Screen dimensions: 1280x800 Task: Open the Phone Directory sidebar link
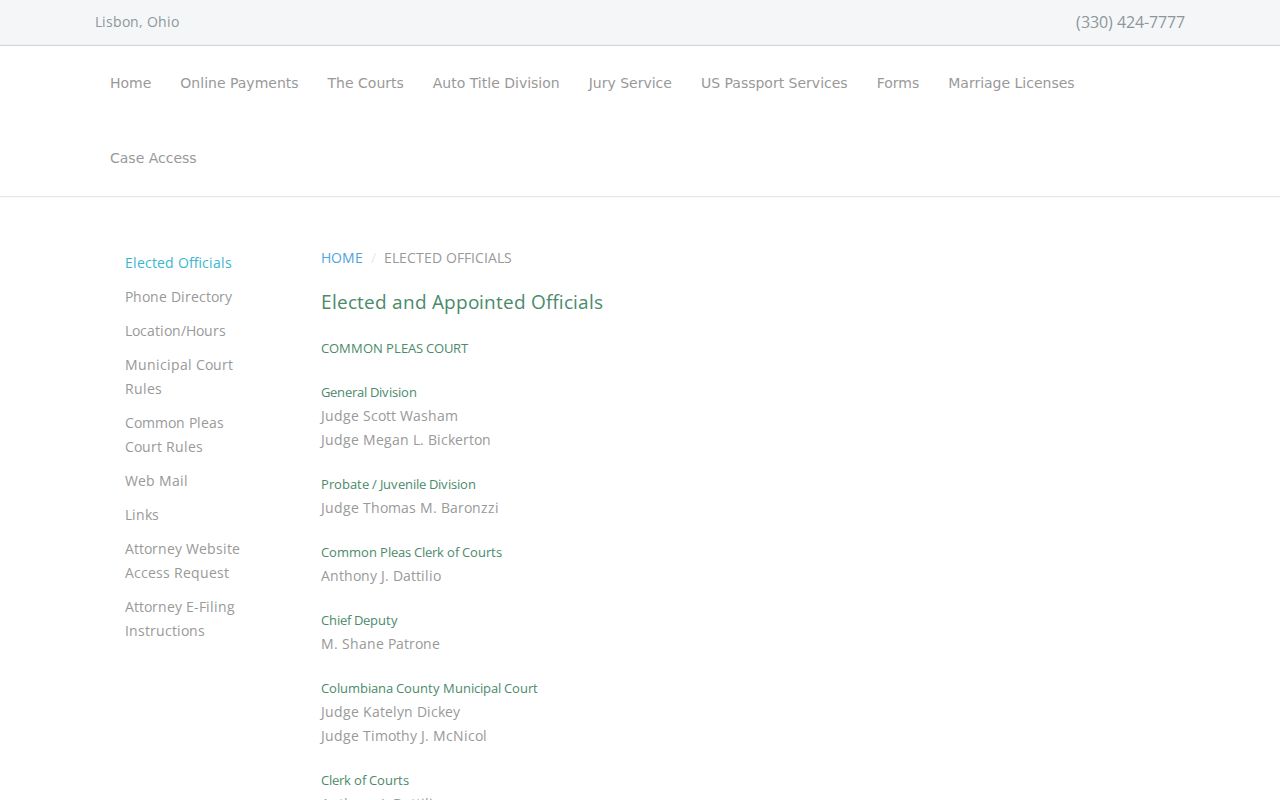coord(178,297)
